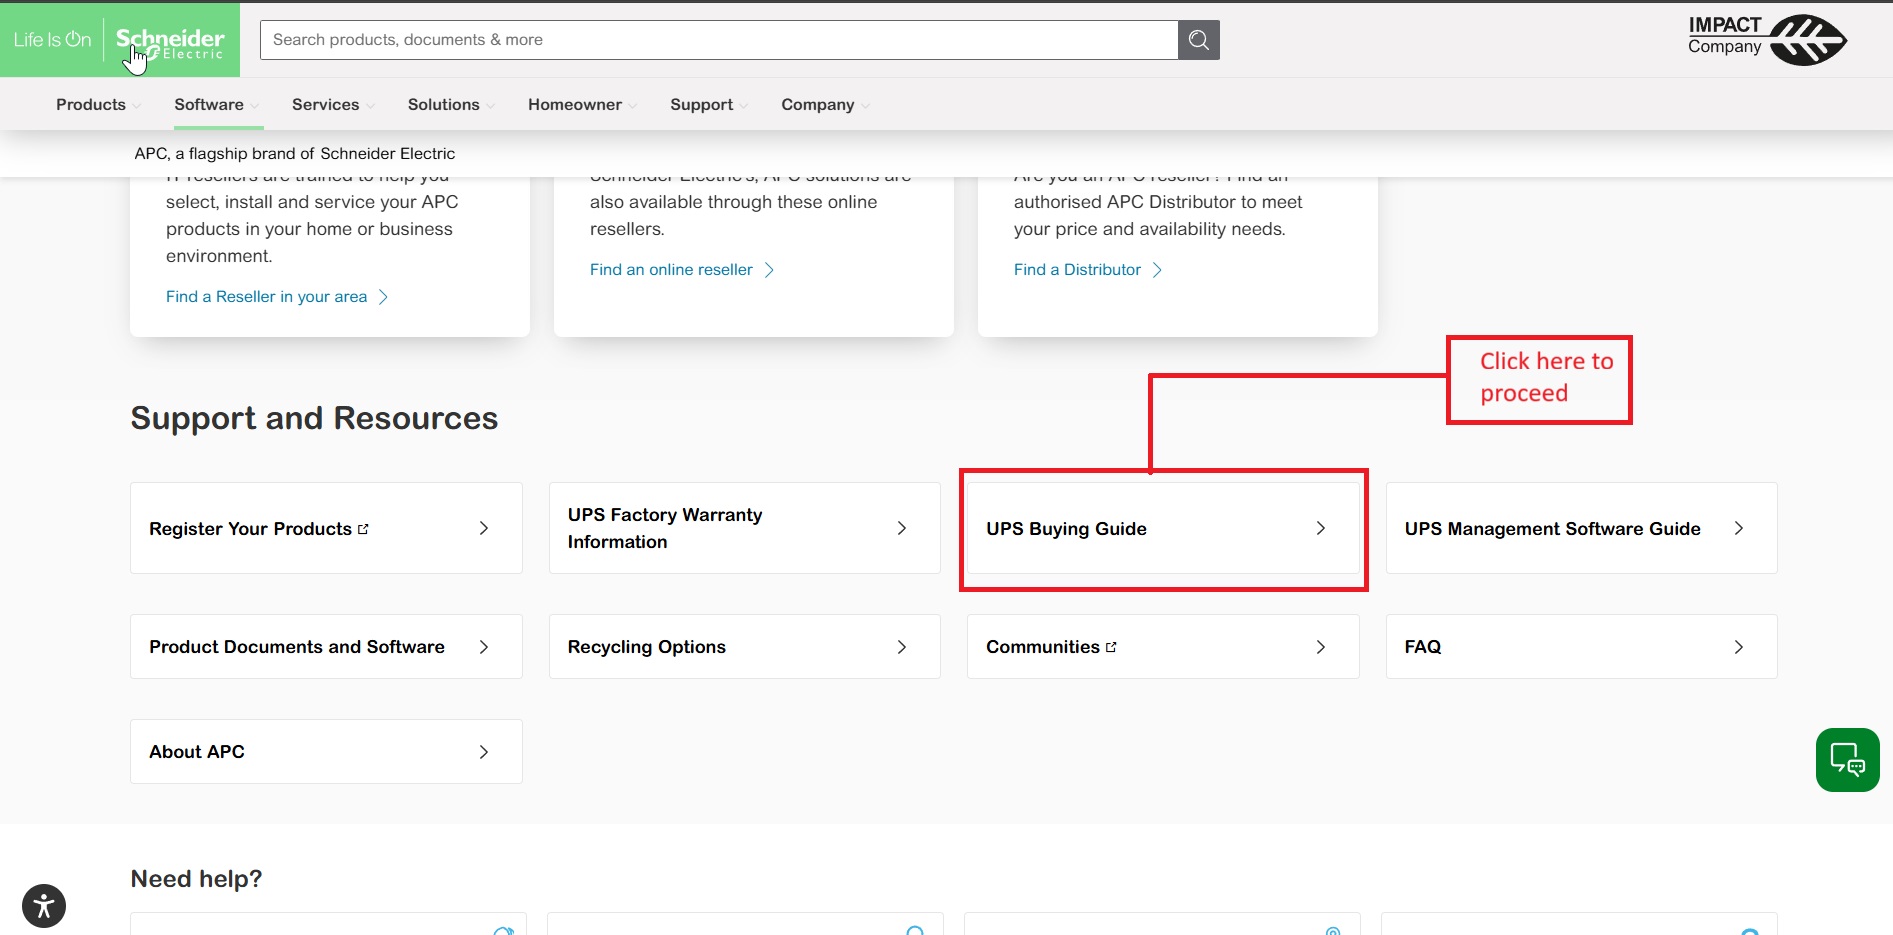Image resolution: width=1893 pixels, height=935 pixels.
Task: Expand the Support menu
Action: (x=709, y=105)
